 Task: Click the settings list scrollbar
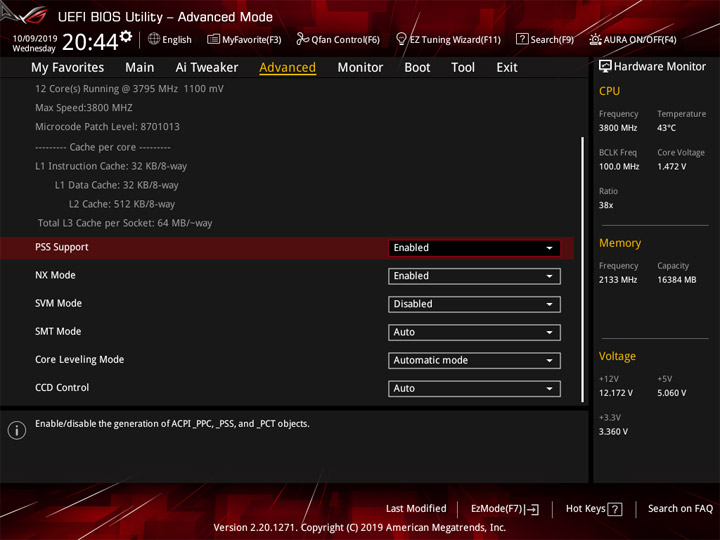(583, 269)
